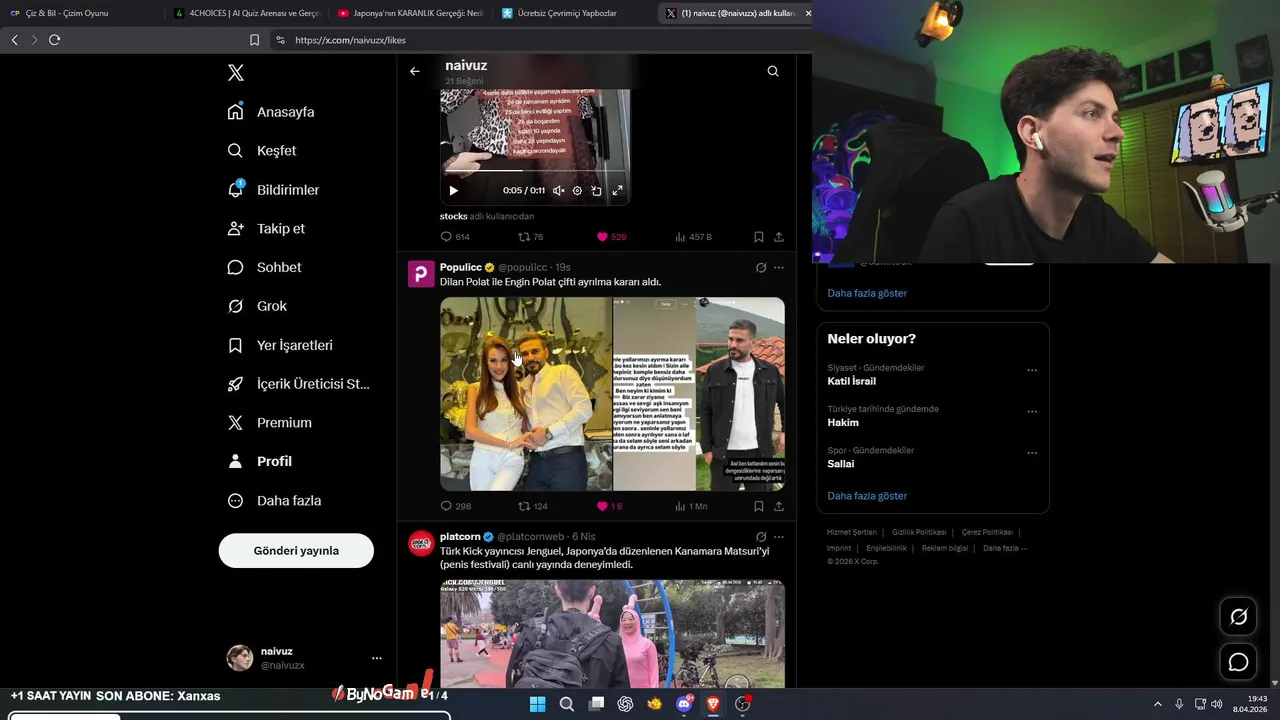Open the Dilan Polat couple photo

[x=526, y=394]
